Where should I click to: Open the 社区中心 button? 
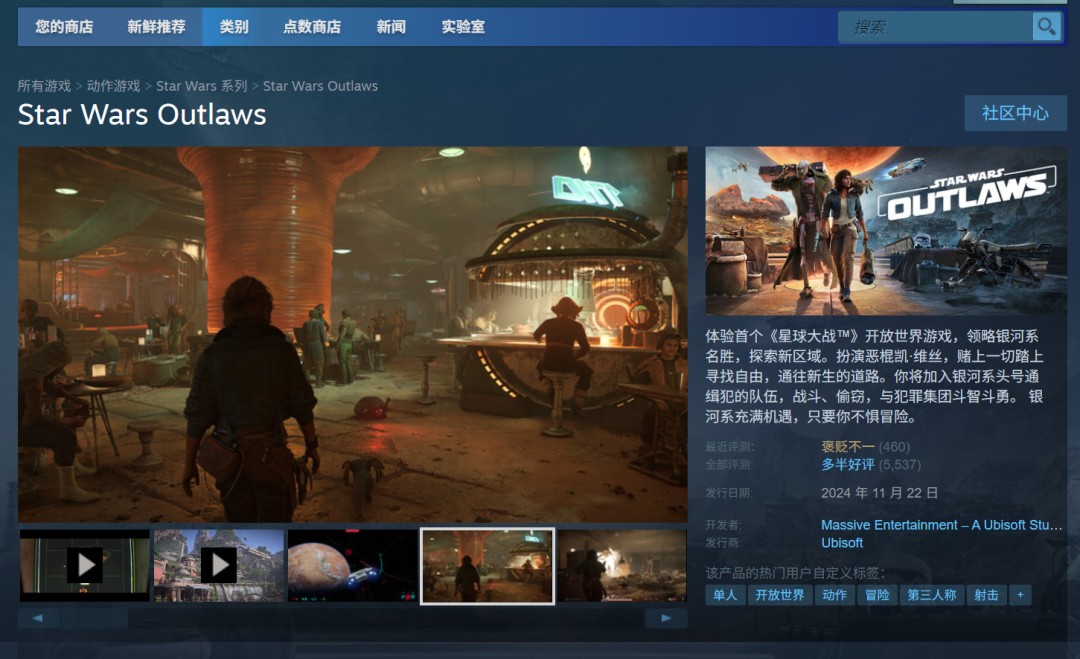(x=1015, y=113)
